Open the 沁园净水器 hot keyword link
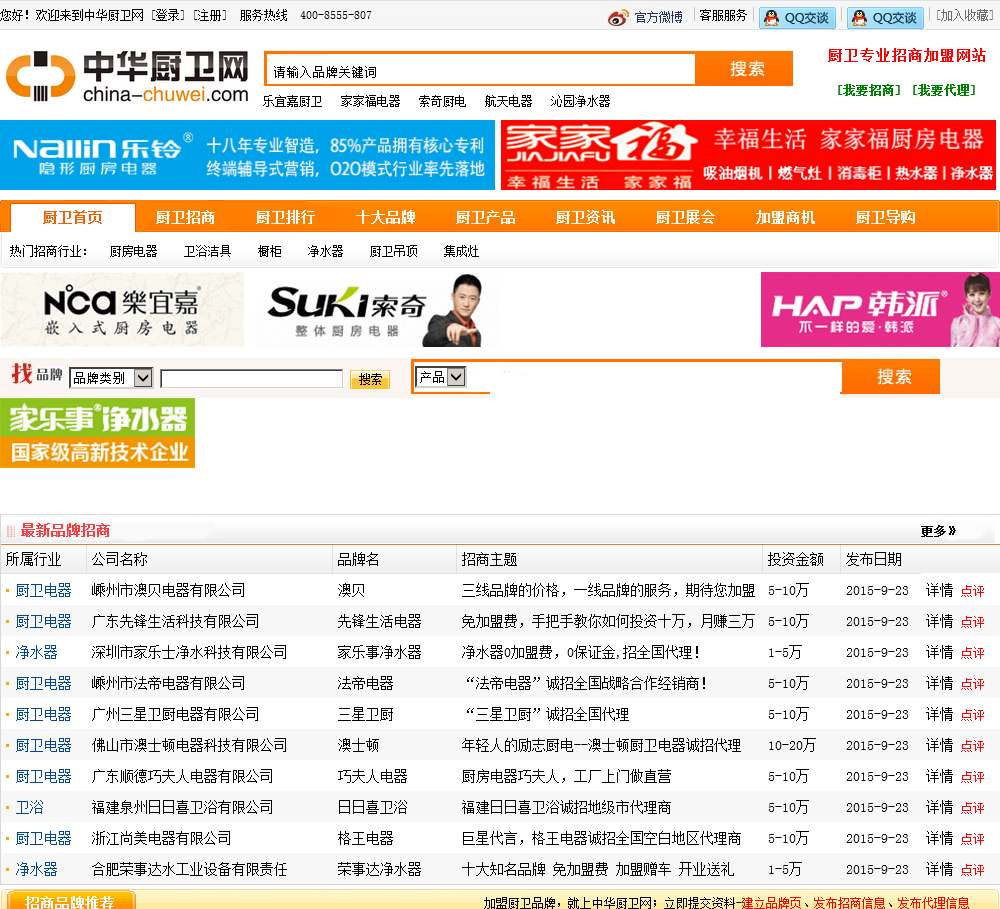Screen dimensions: 1000x909 pyautogui.click(x=580, y=101)
